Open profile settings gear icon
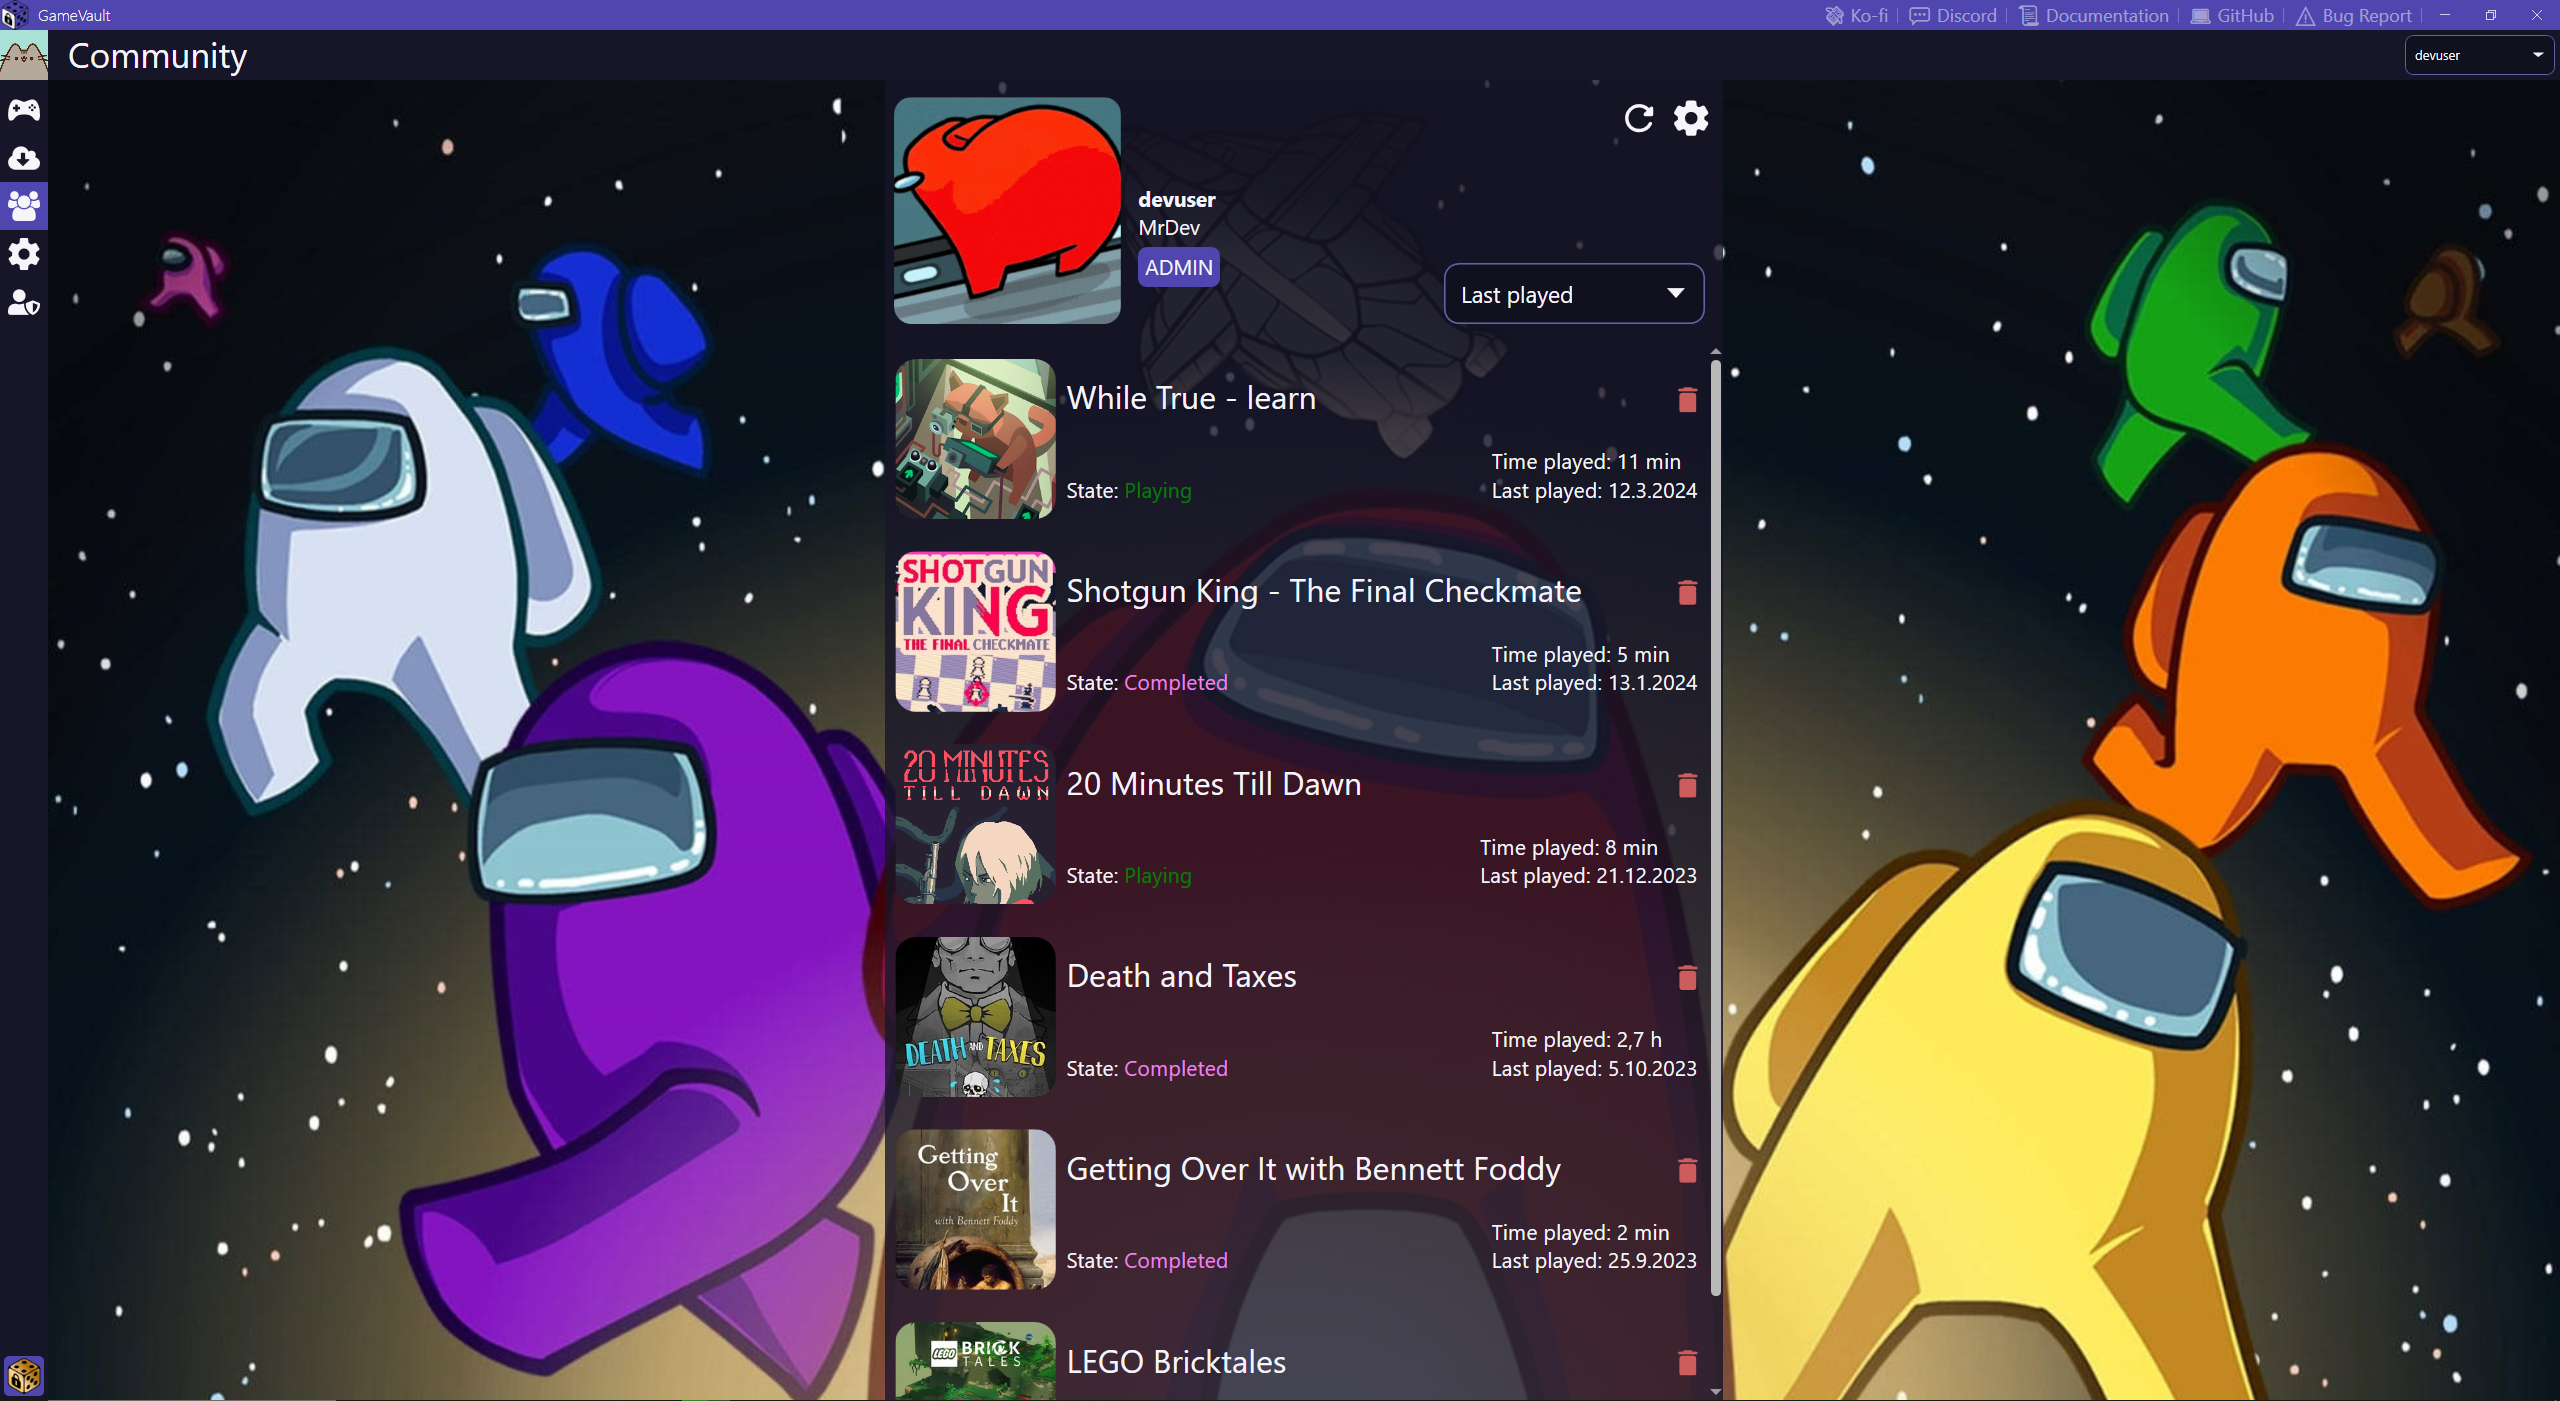This screenshot has width=2560, height=1401. 1691,118
